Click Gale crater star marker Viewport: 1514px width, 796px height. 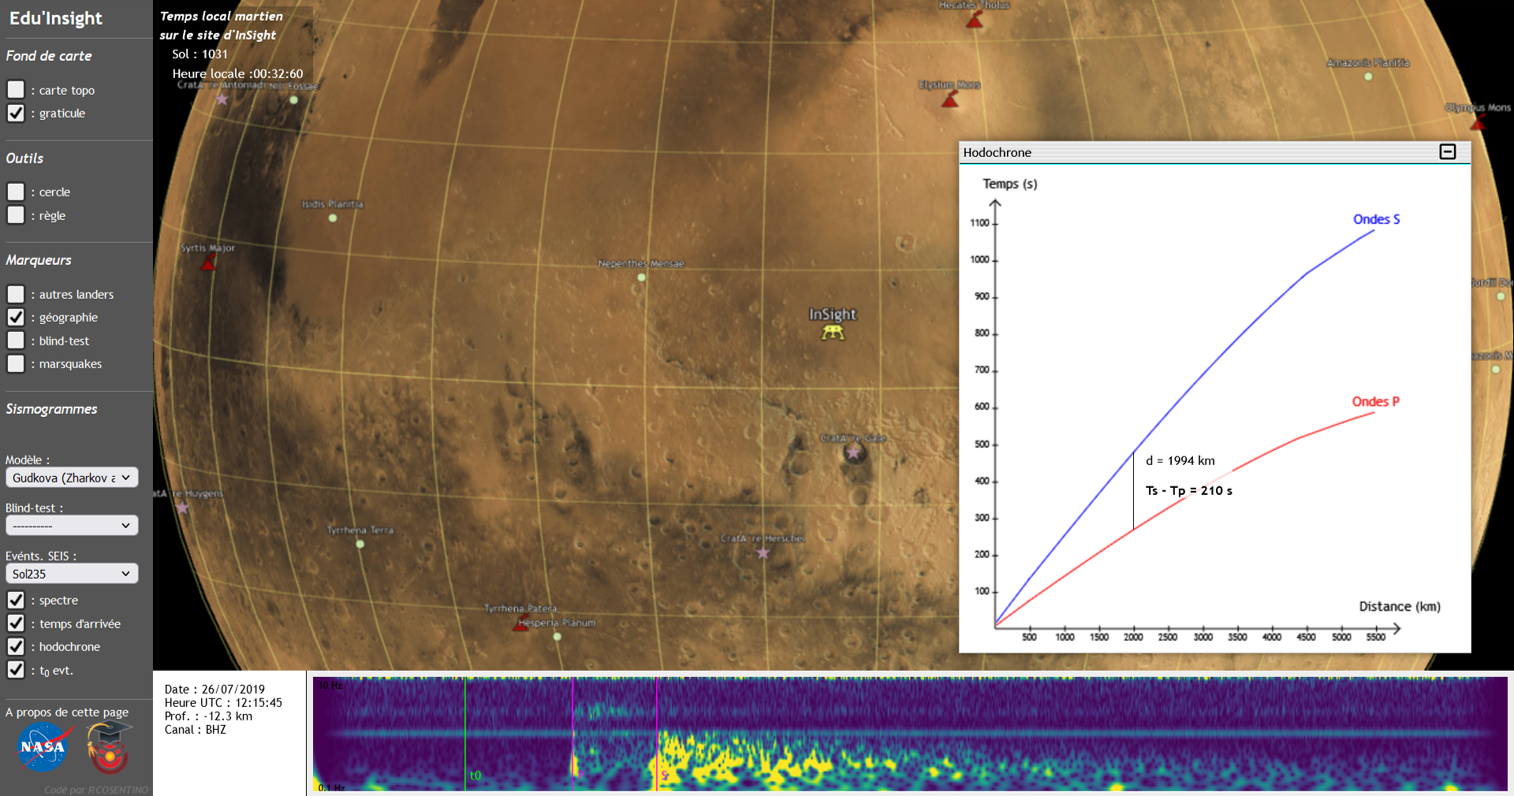pyautogui.click(x=853, y=452)
